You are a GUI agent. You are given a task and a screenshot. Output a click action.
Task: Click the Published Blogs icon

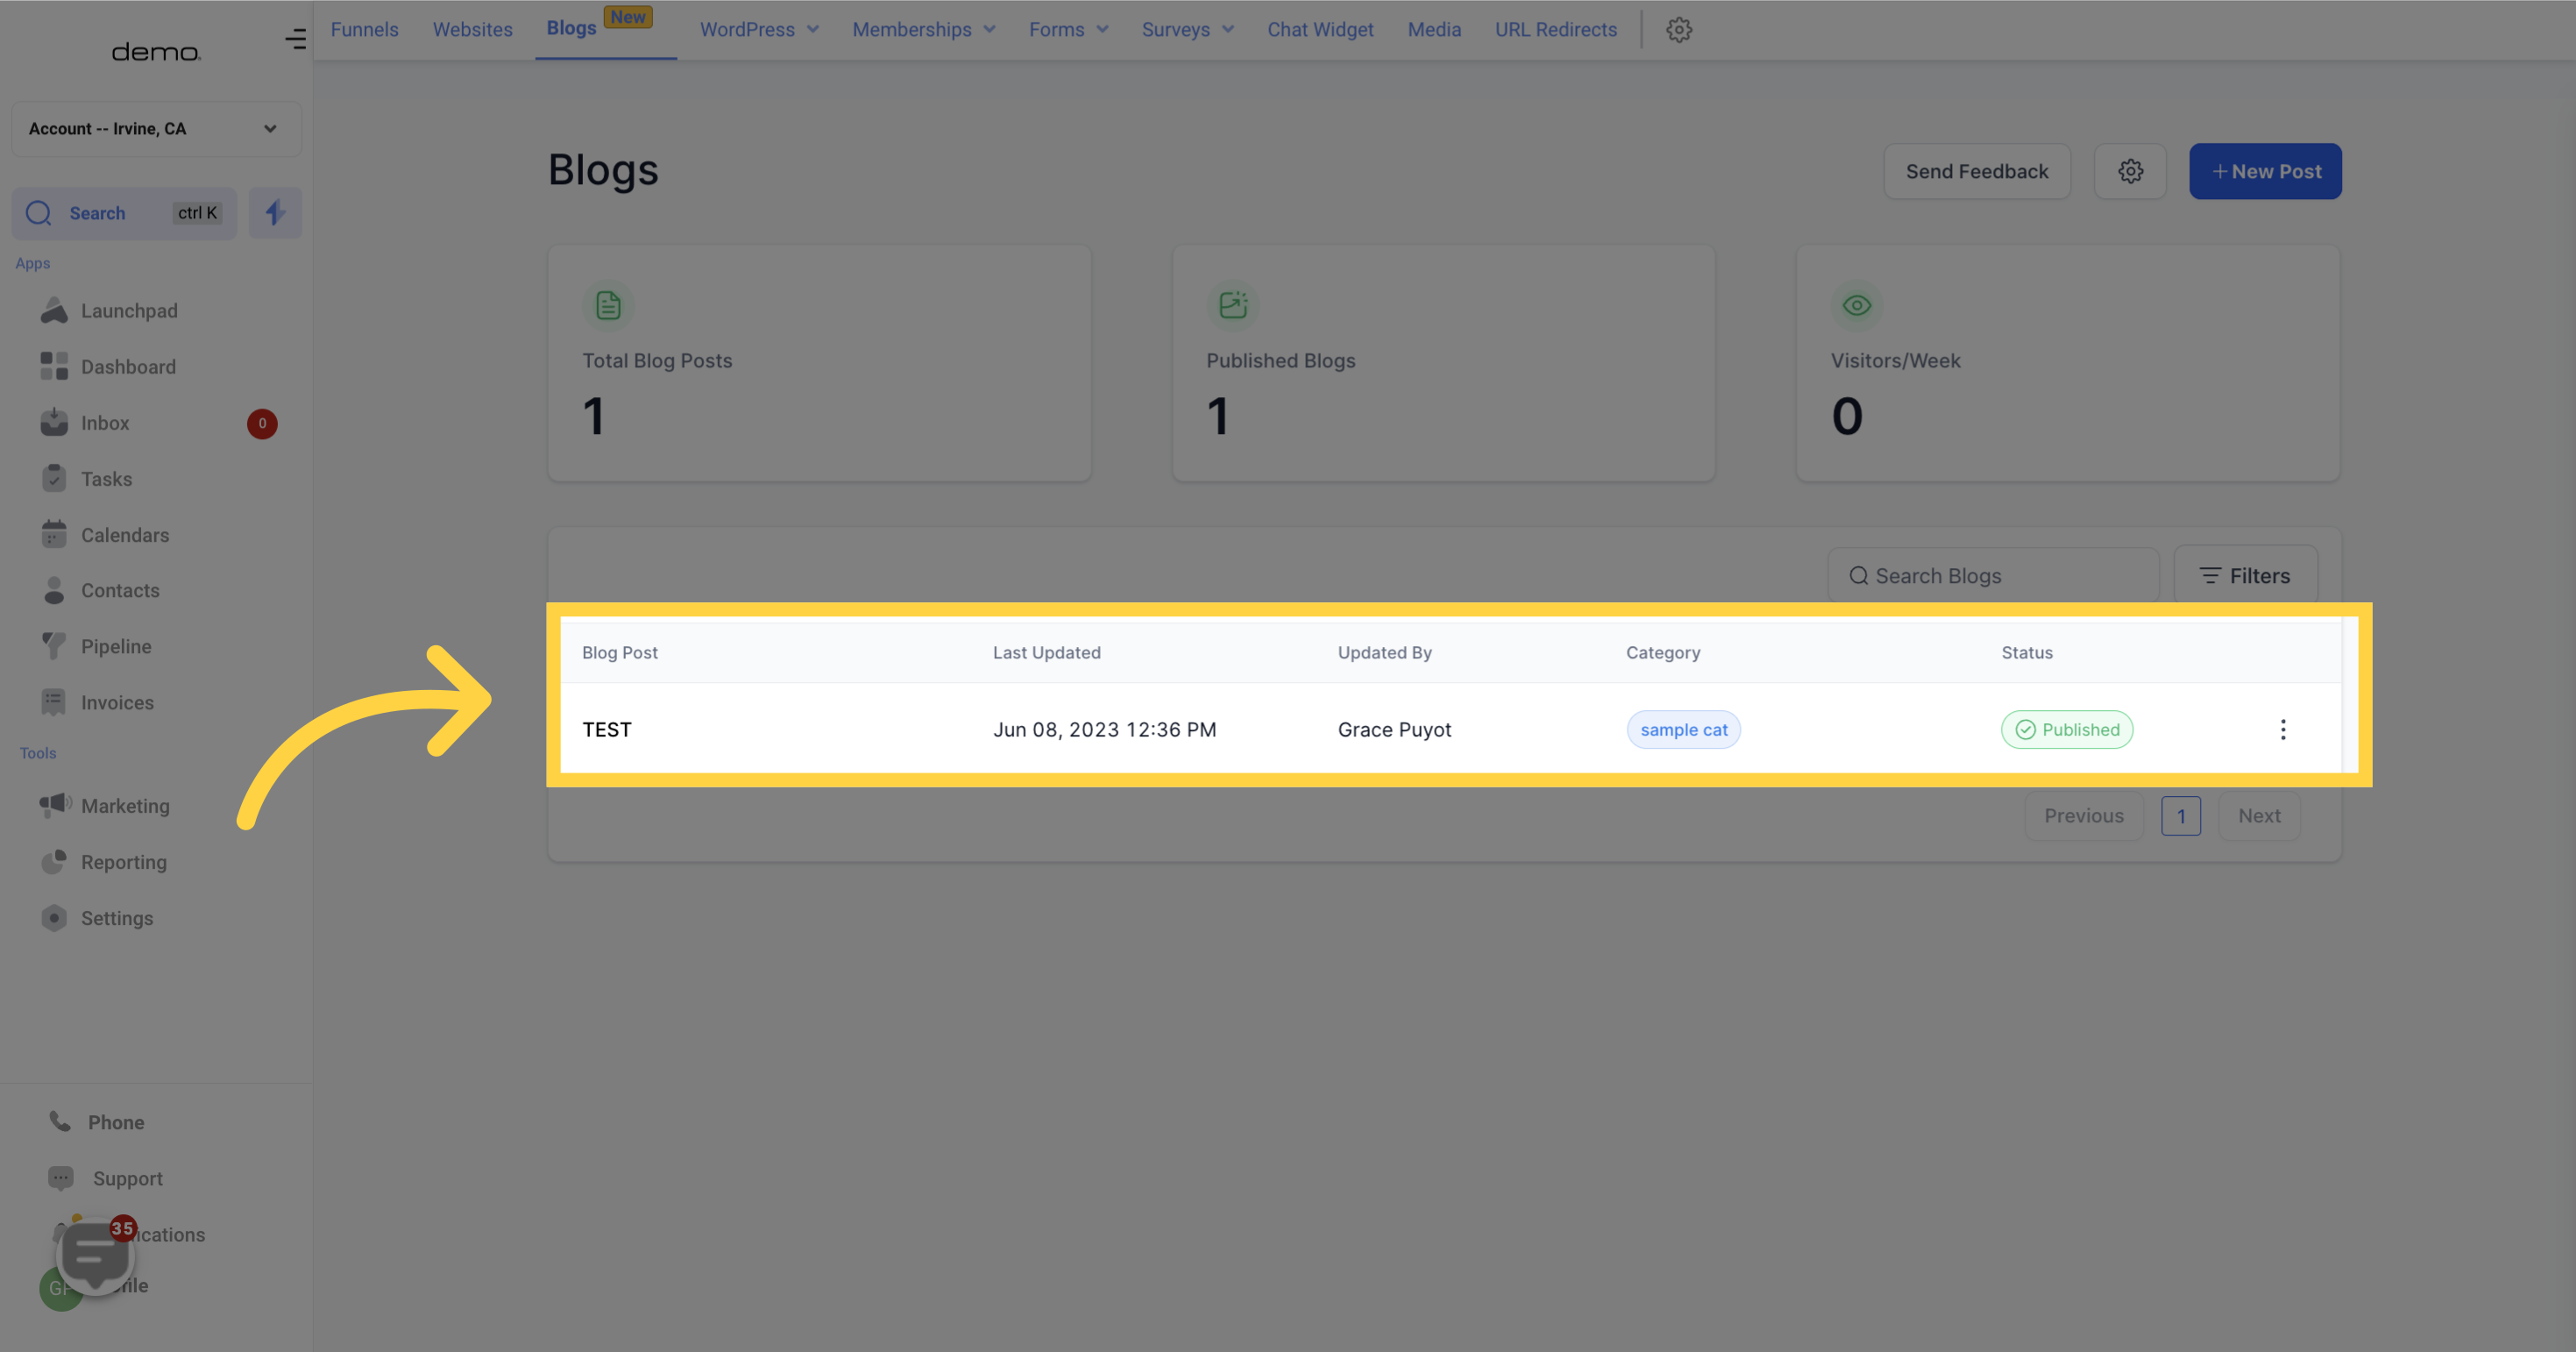point(1233,305)
